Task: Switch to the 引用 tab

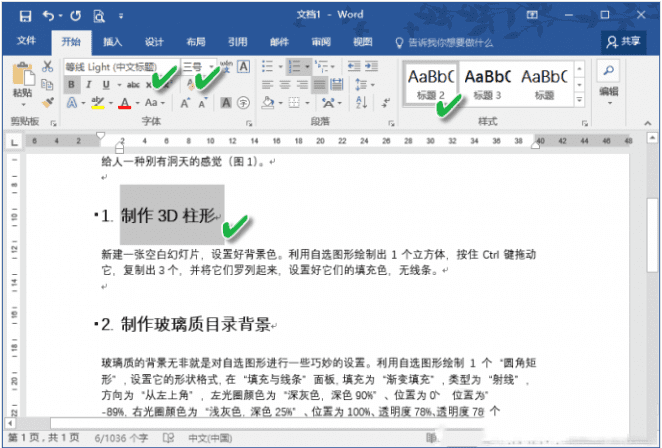Action: pyautogui.click(x=238, y=42)
